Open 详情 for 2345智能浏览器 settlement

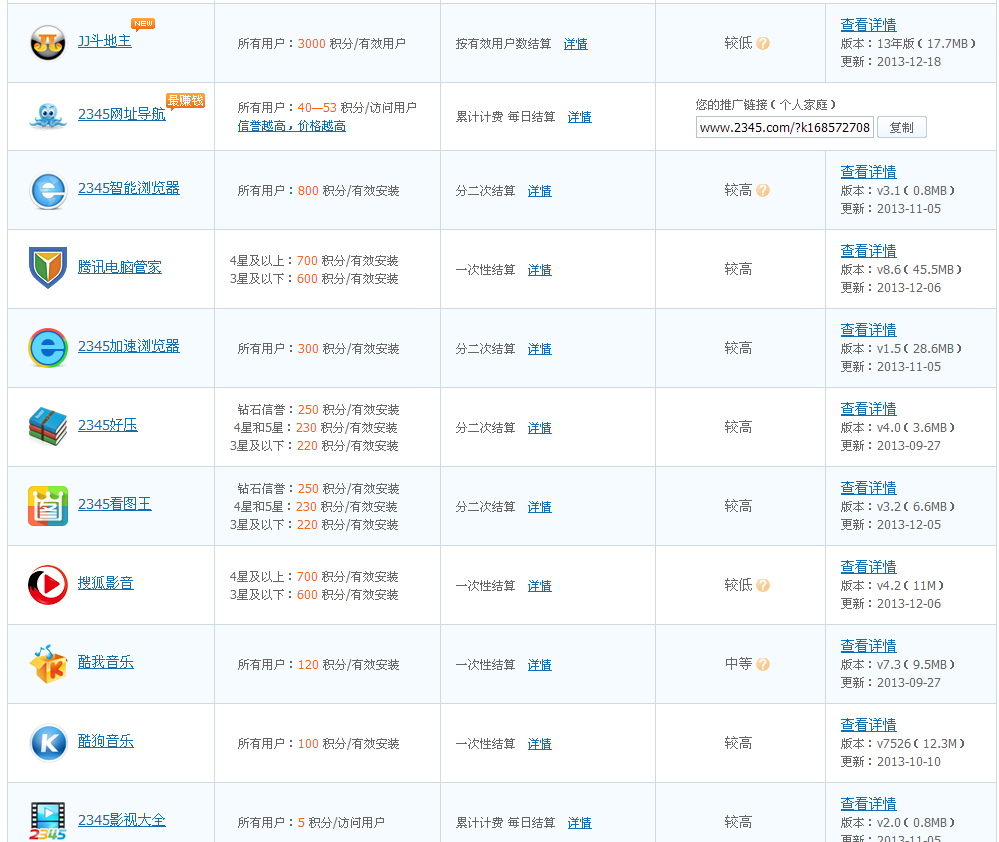[x=540, y=191]
